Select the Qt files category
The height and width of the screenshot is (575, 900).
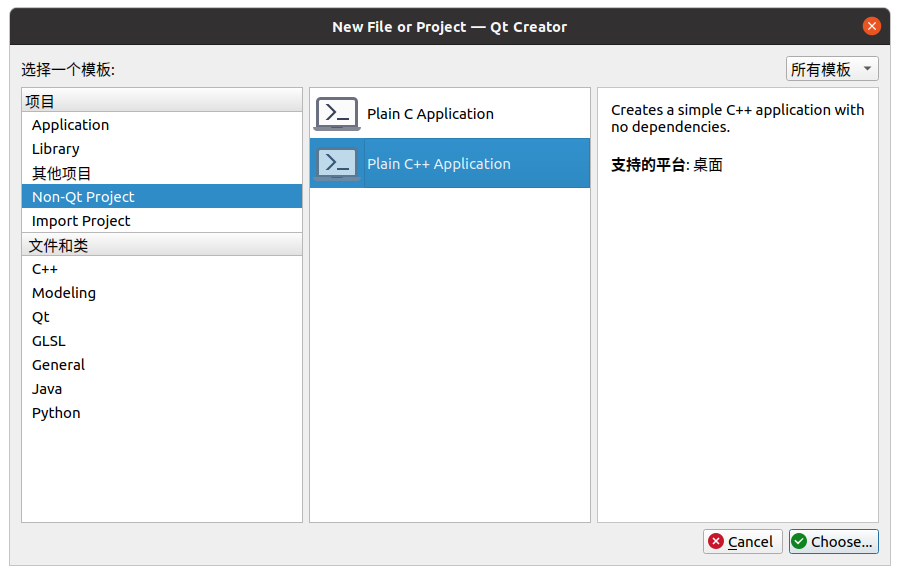[x=162, y=317]
